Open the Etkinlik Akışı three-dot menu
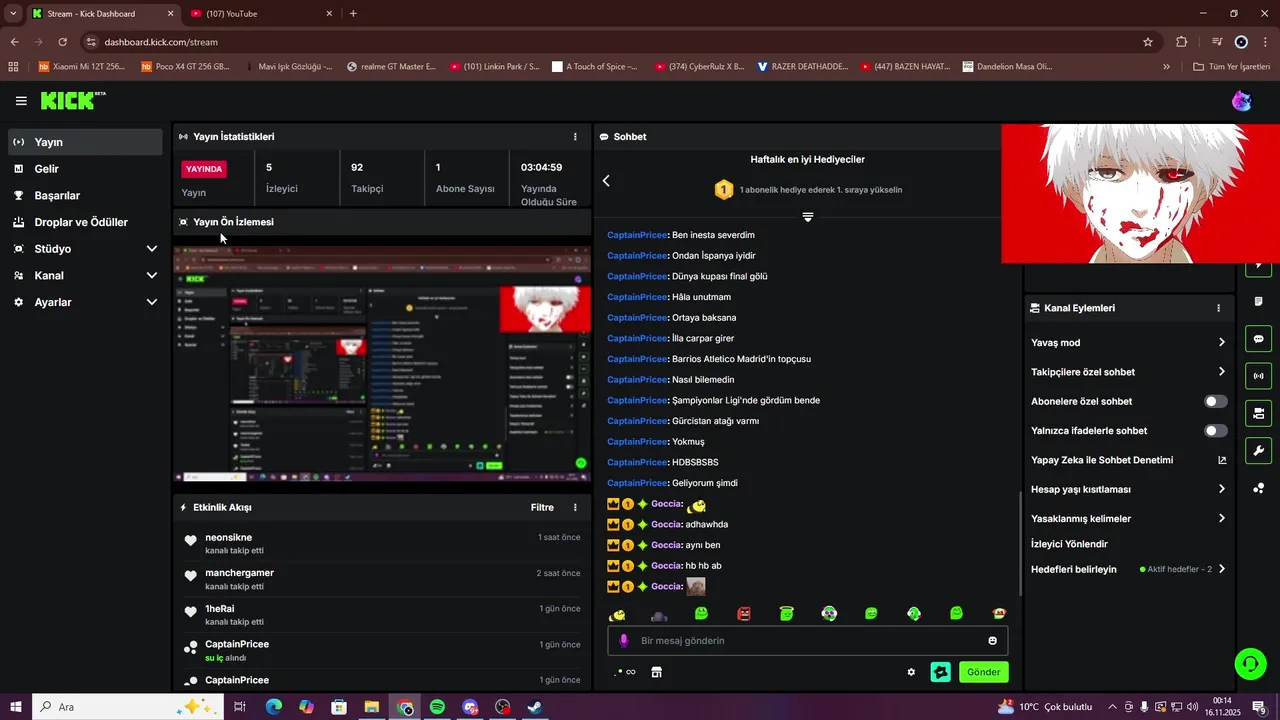The height and width of the screenshot is (720, 1280). click(575, 508)
